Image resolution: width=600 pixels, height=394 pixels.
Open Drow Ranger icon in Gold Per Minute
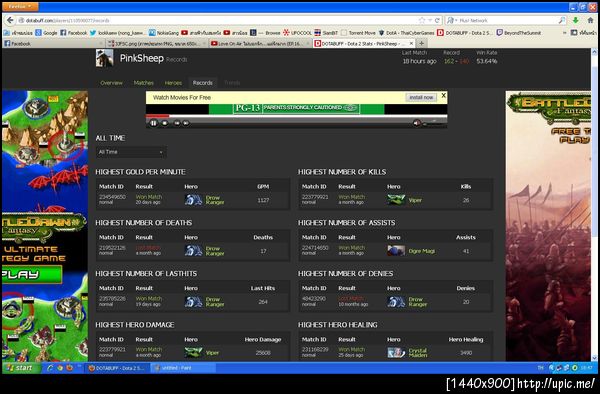point(194,200)
